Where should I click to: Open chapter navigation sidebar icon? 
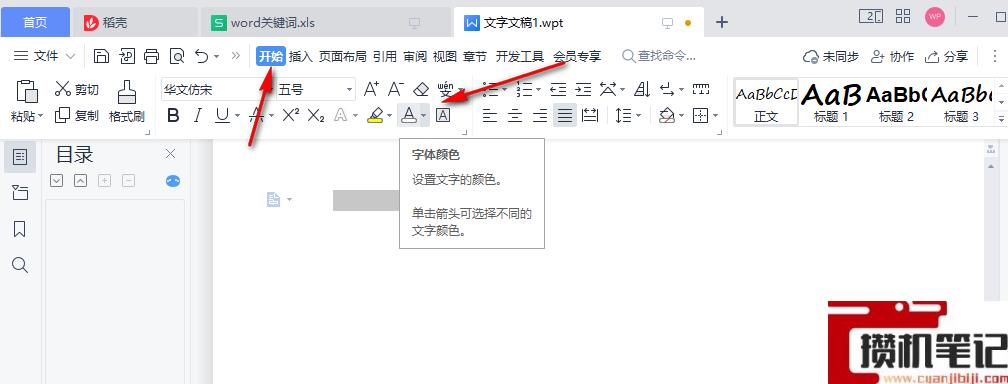(x=20, y=192)
